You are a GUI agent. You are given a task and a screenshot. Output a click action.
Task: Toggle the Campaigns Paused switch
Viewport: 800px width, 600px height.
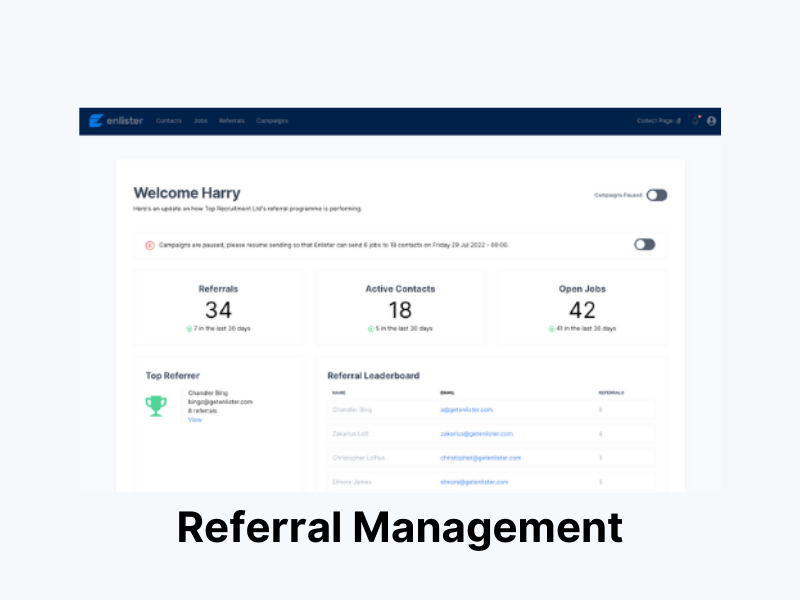657,195
